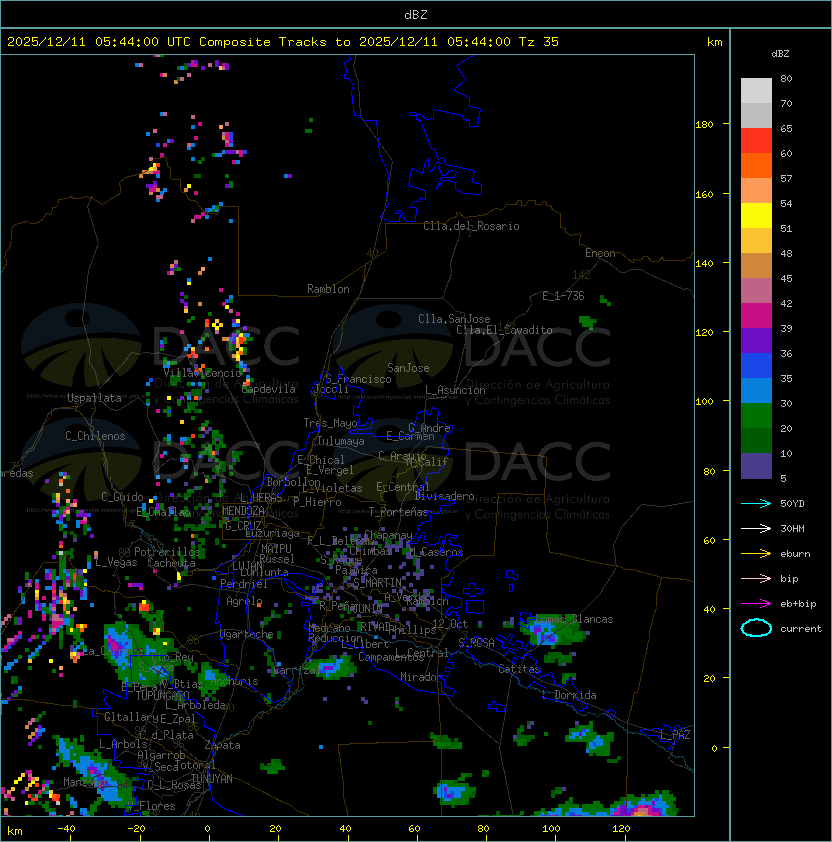The width and height of the screenshot is (832, 842).
Task: Click the Agrelo label
Action: (244, 601)
